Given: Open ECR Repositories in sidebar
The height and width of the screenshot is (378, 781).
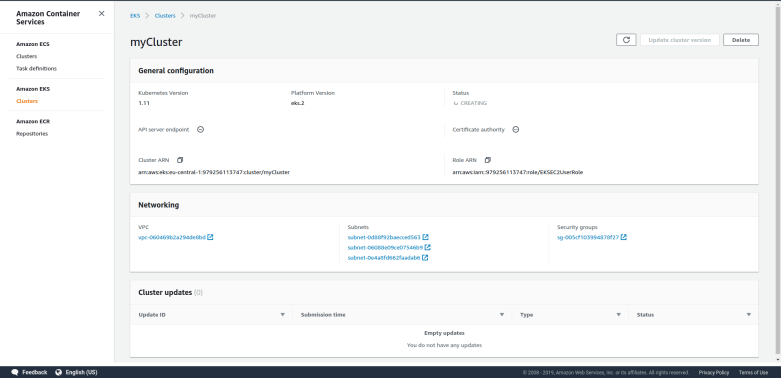Looking at the screenshot, I should [x=32, y=133].
